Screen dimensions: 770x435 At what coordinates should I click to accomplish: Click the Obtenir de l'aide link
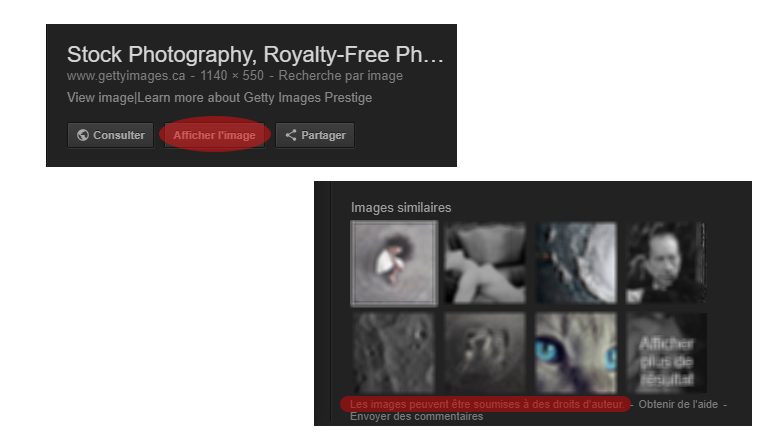coord(678,405)
